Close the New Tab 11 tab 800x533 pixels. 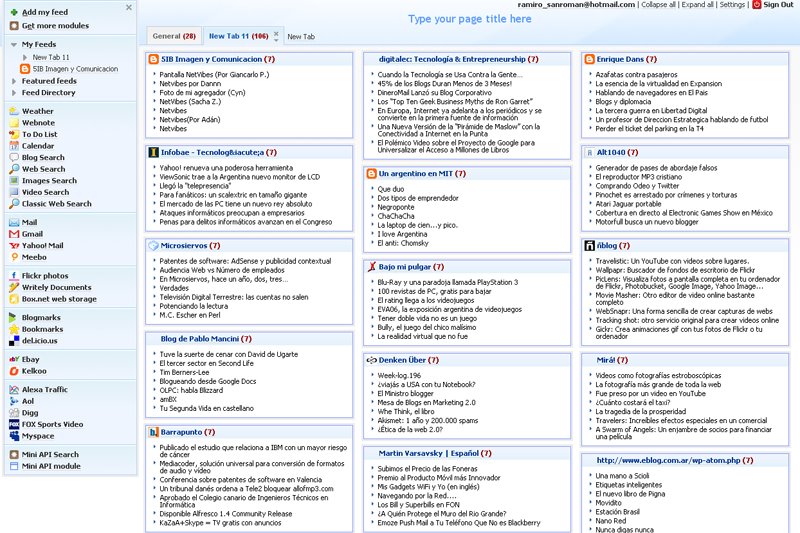pyautogui.click(x=276, y=35)
